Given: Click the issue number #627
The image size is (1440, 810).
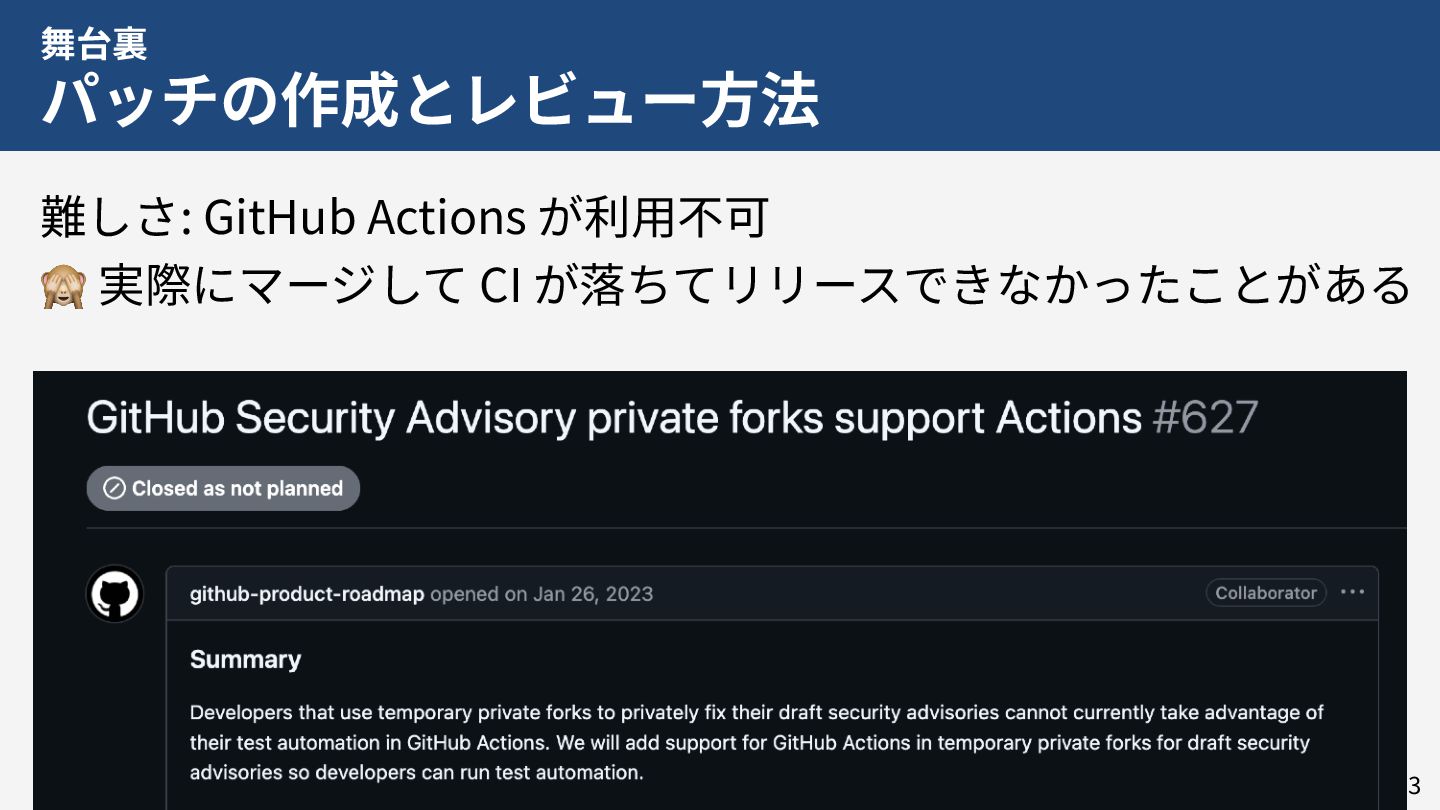Looking at the screenshot, I should 1205,417.
